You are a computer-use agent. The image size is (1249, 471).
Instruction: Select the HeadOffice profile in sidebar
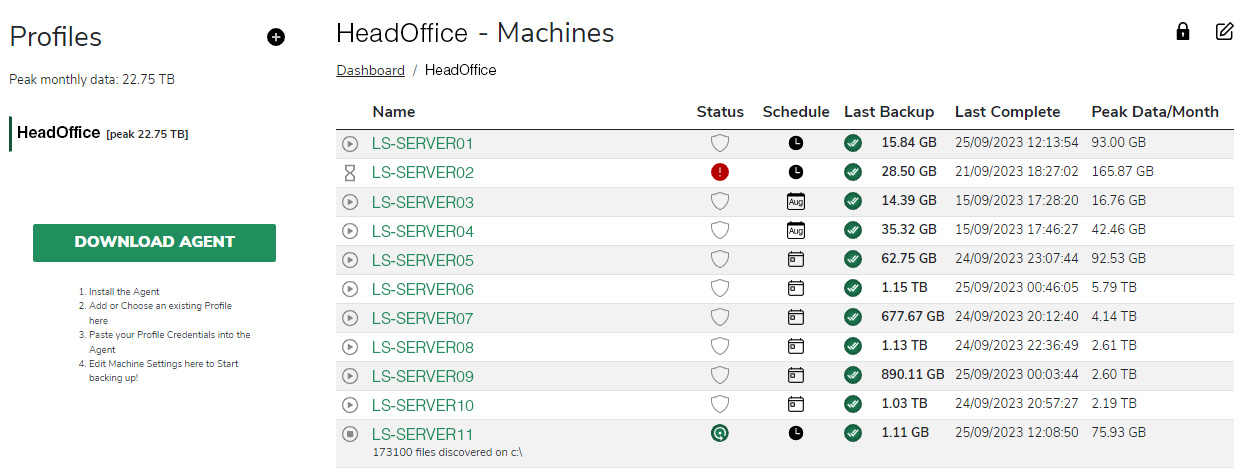pyautogui.click(x=103, y=133)
